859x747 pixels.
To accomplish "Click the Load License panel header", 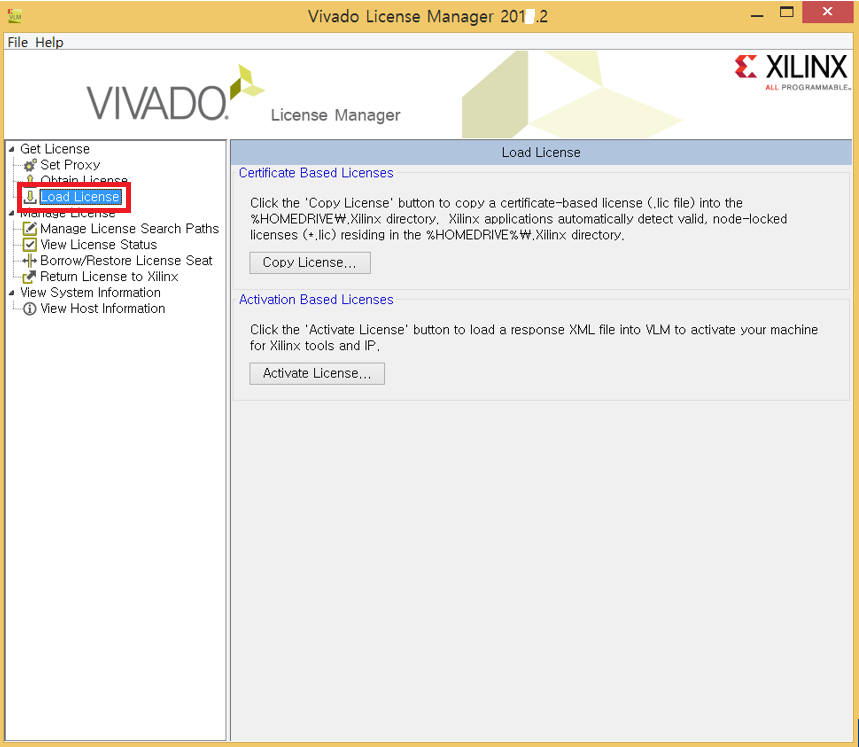I will point(541,152).
